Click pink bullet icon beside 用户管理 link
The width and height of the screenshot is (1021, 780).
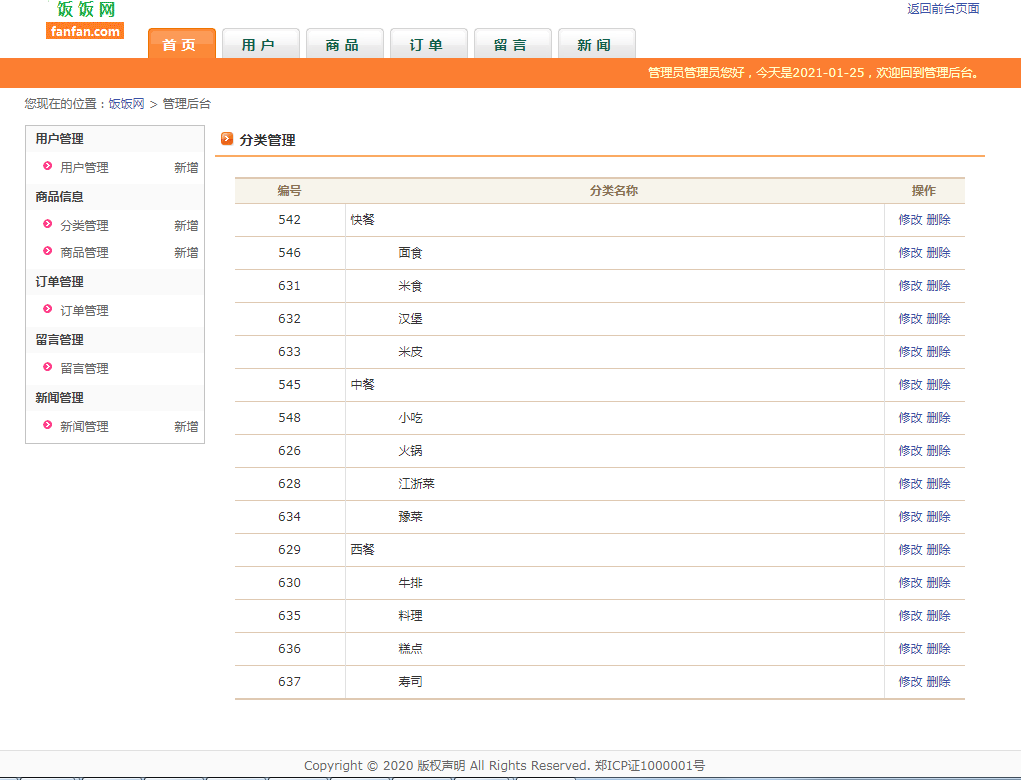(x=48, y=166)
